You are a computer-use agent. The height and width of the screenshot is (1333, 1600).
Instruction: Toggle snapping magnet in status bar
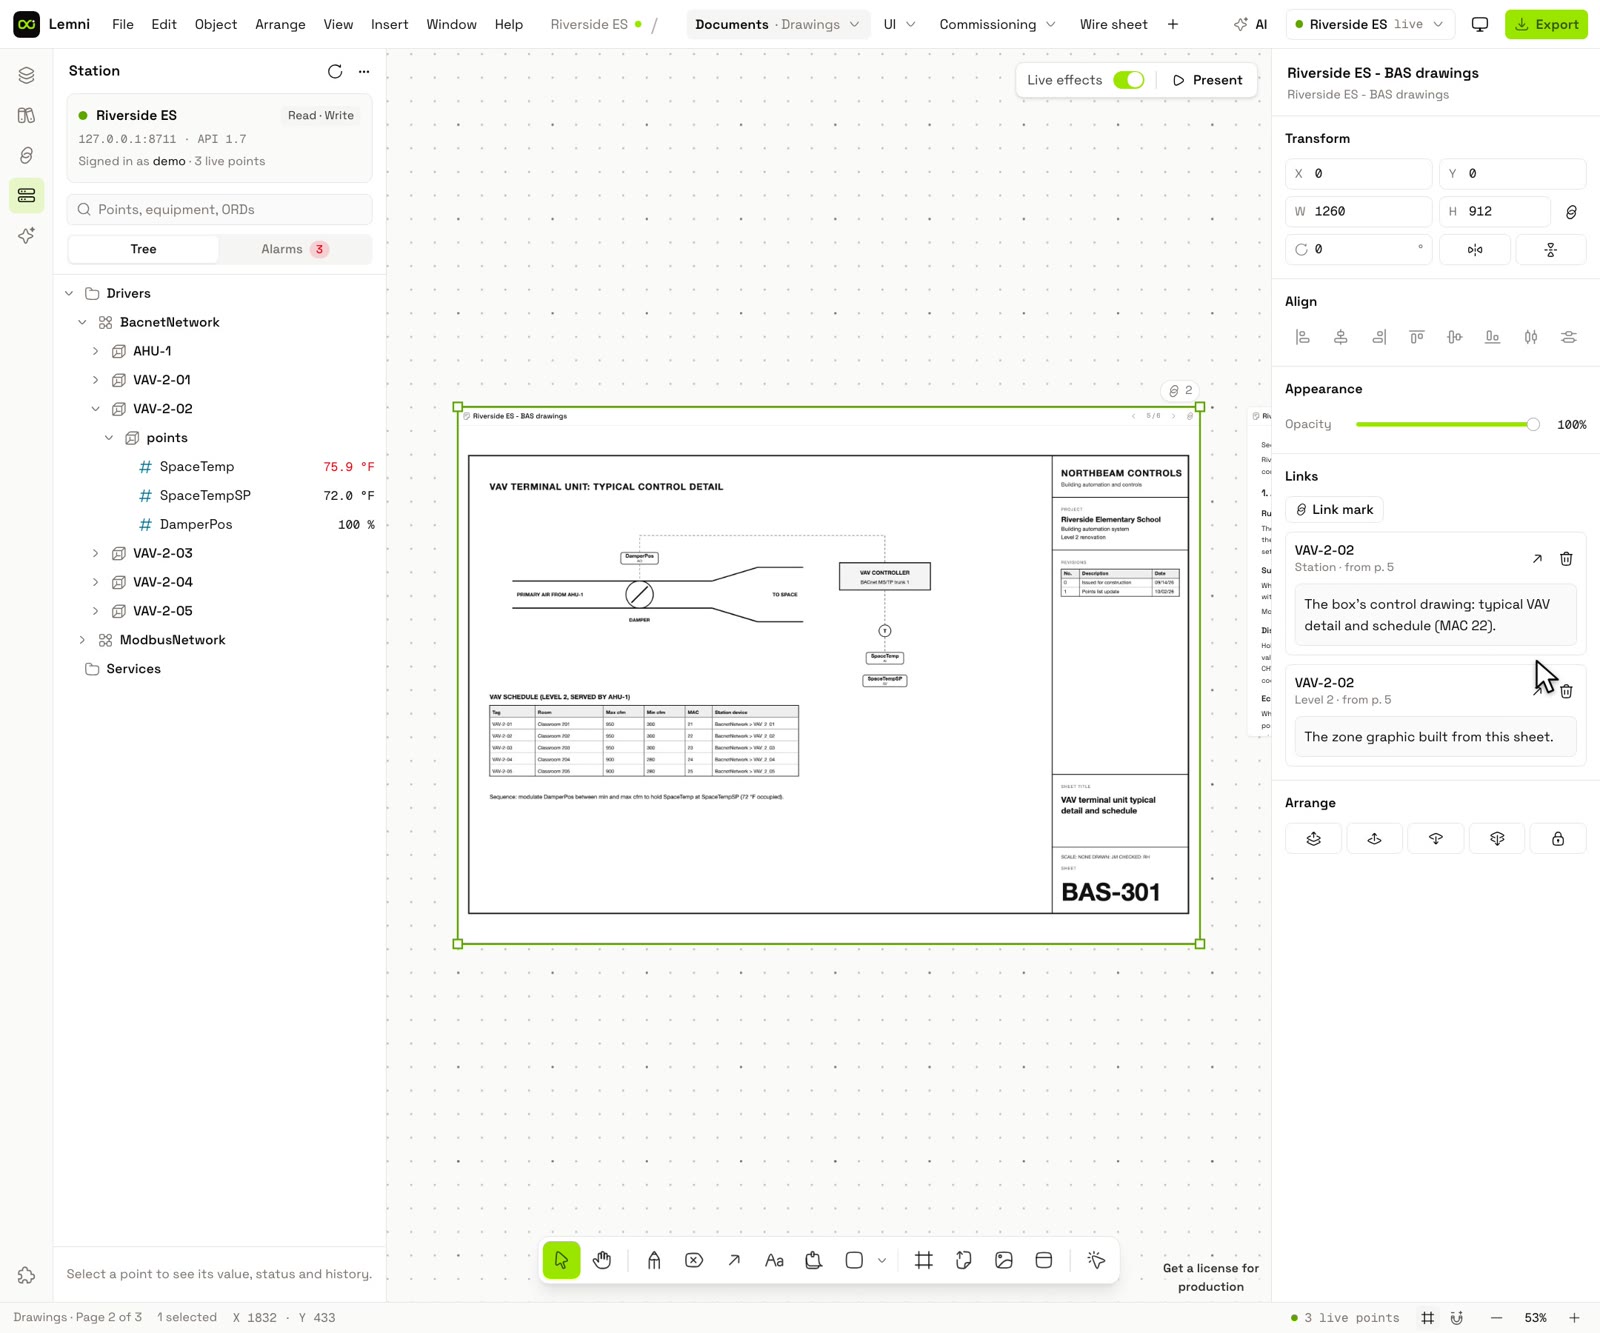(1457, 1318)
